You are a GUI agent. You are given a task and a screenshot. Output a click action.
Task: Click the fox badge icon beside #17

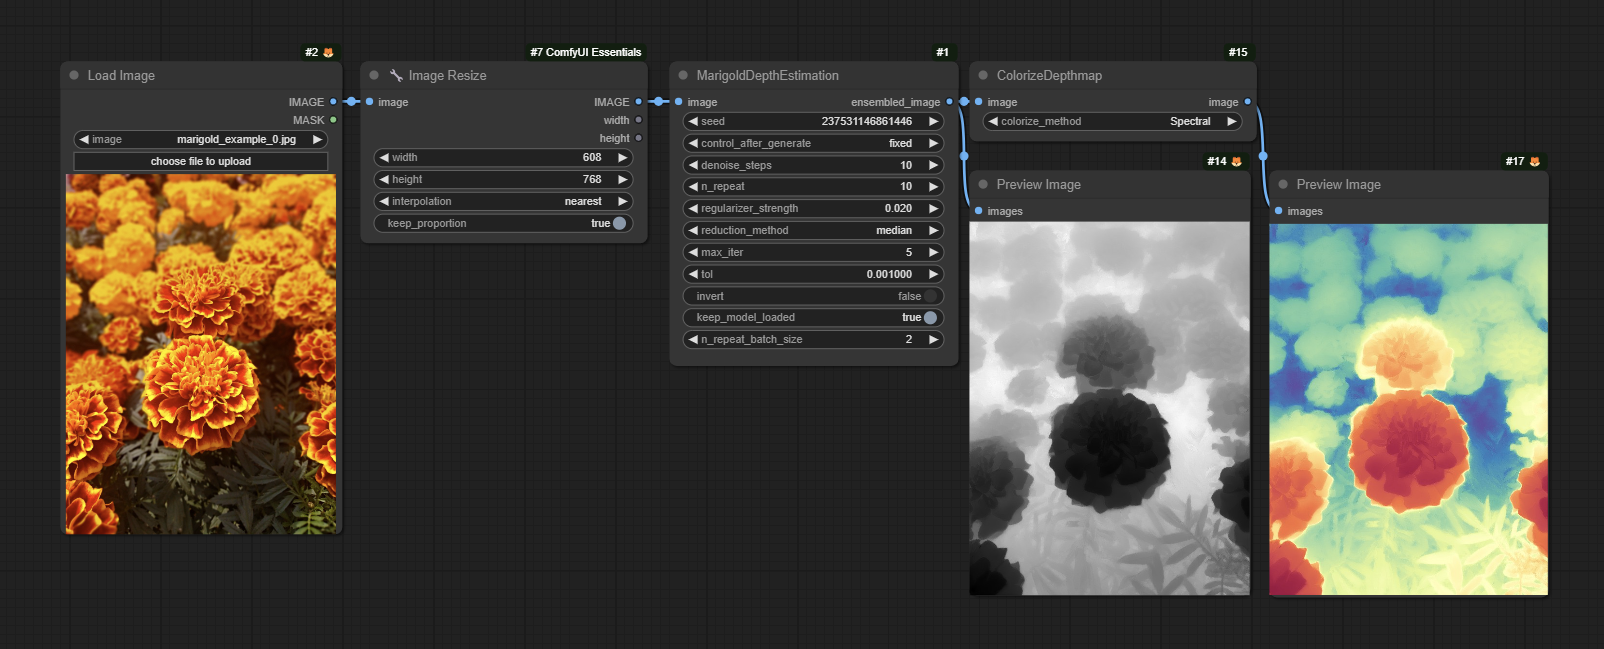[x=1535, y=161]
